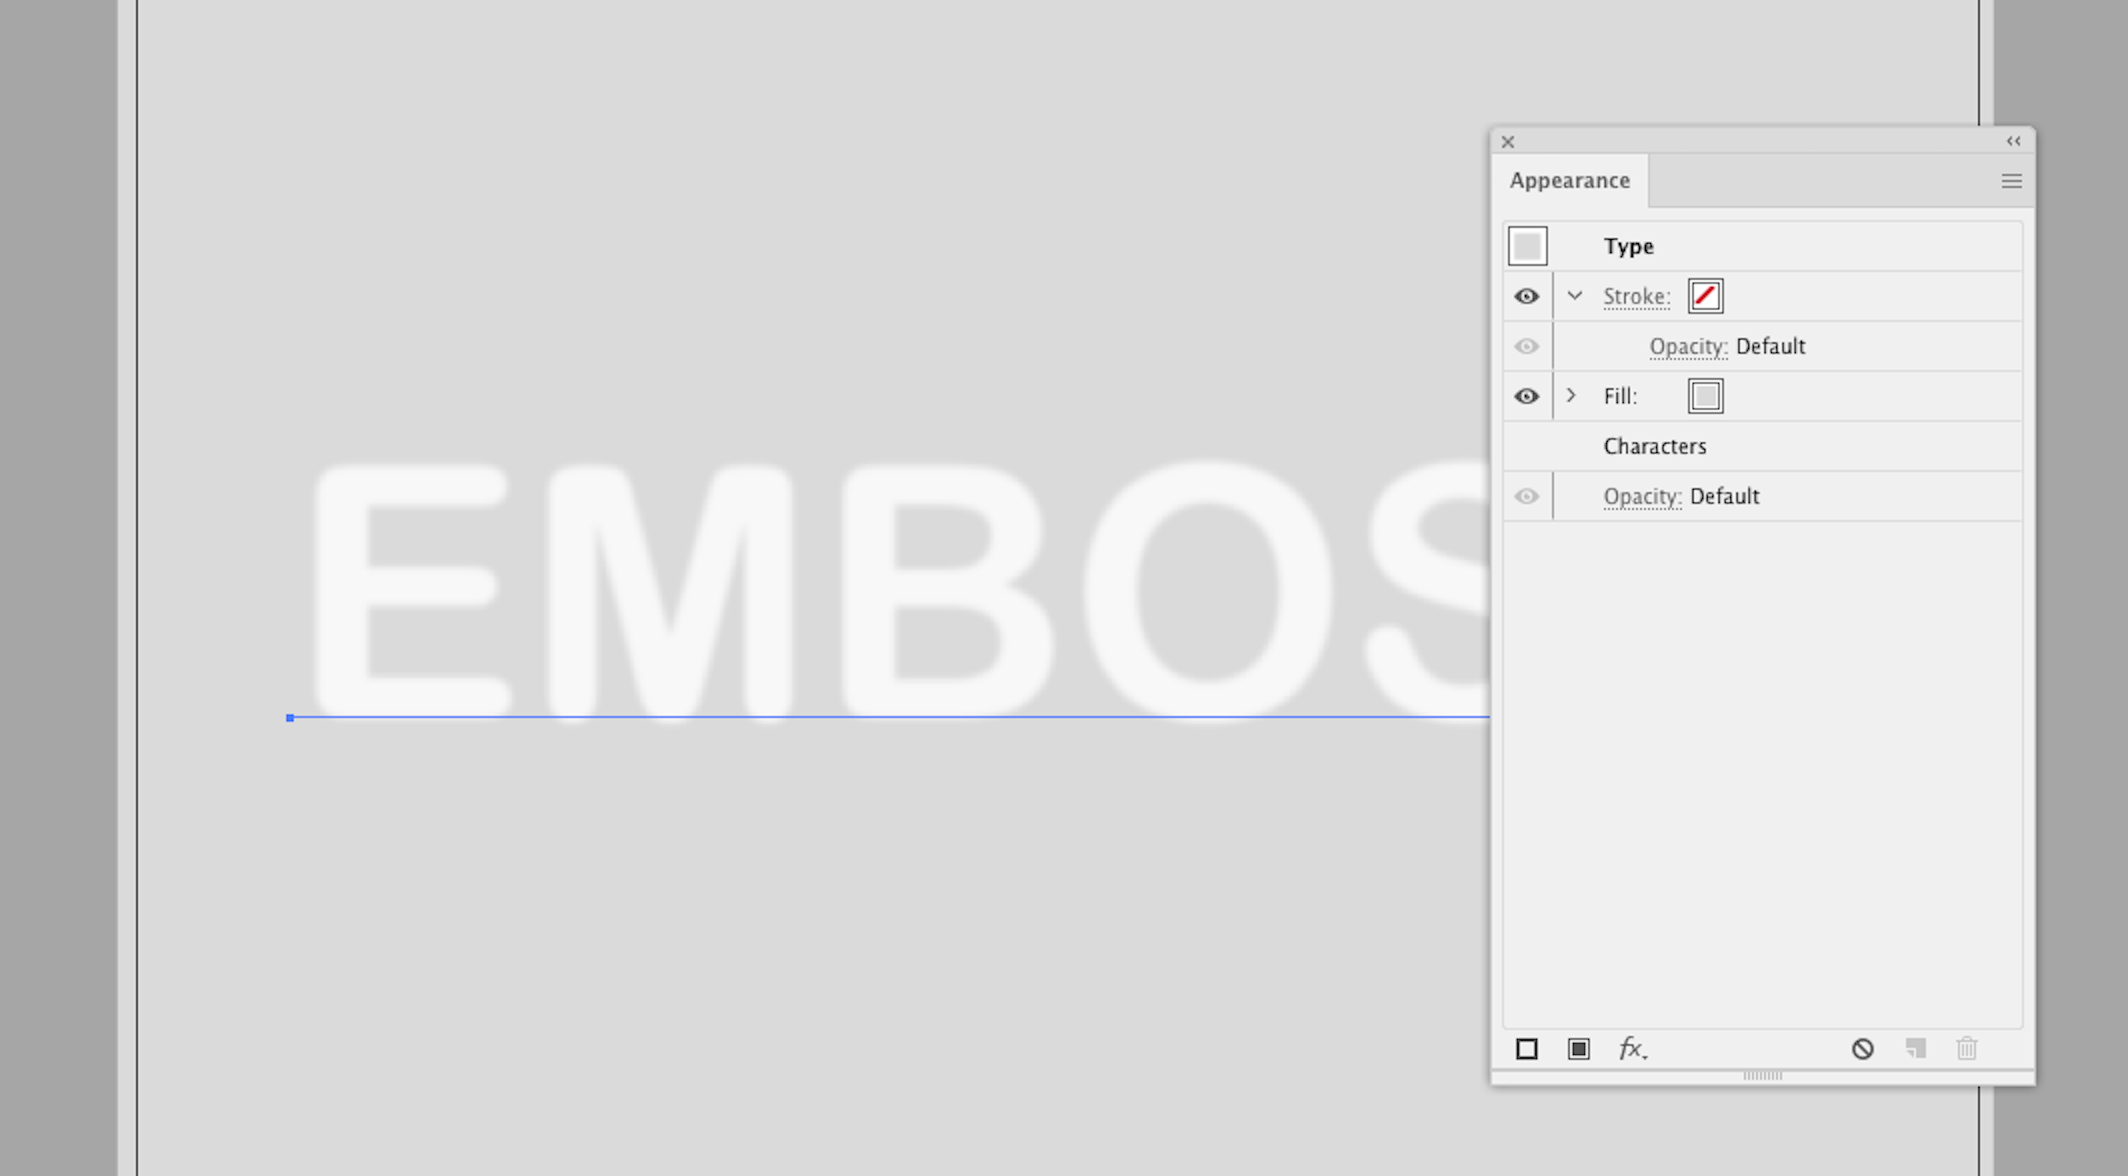The width and height of the screenshot is (2128, 1176).
Task: Click the Fill color swatch
Action: click(x=1705, y=395)
